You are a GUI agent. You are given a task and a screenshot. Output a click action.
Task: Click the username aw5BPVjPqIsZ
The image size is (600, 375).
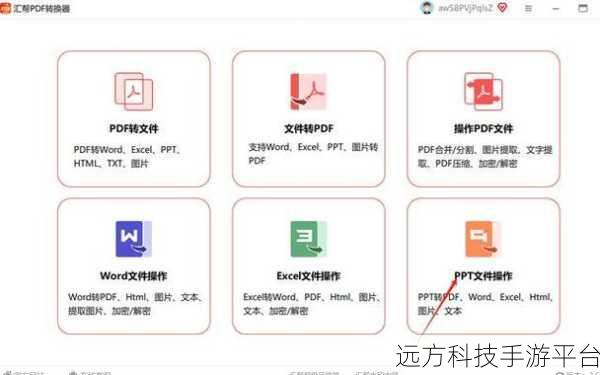(465, 8)
